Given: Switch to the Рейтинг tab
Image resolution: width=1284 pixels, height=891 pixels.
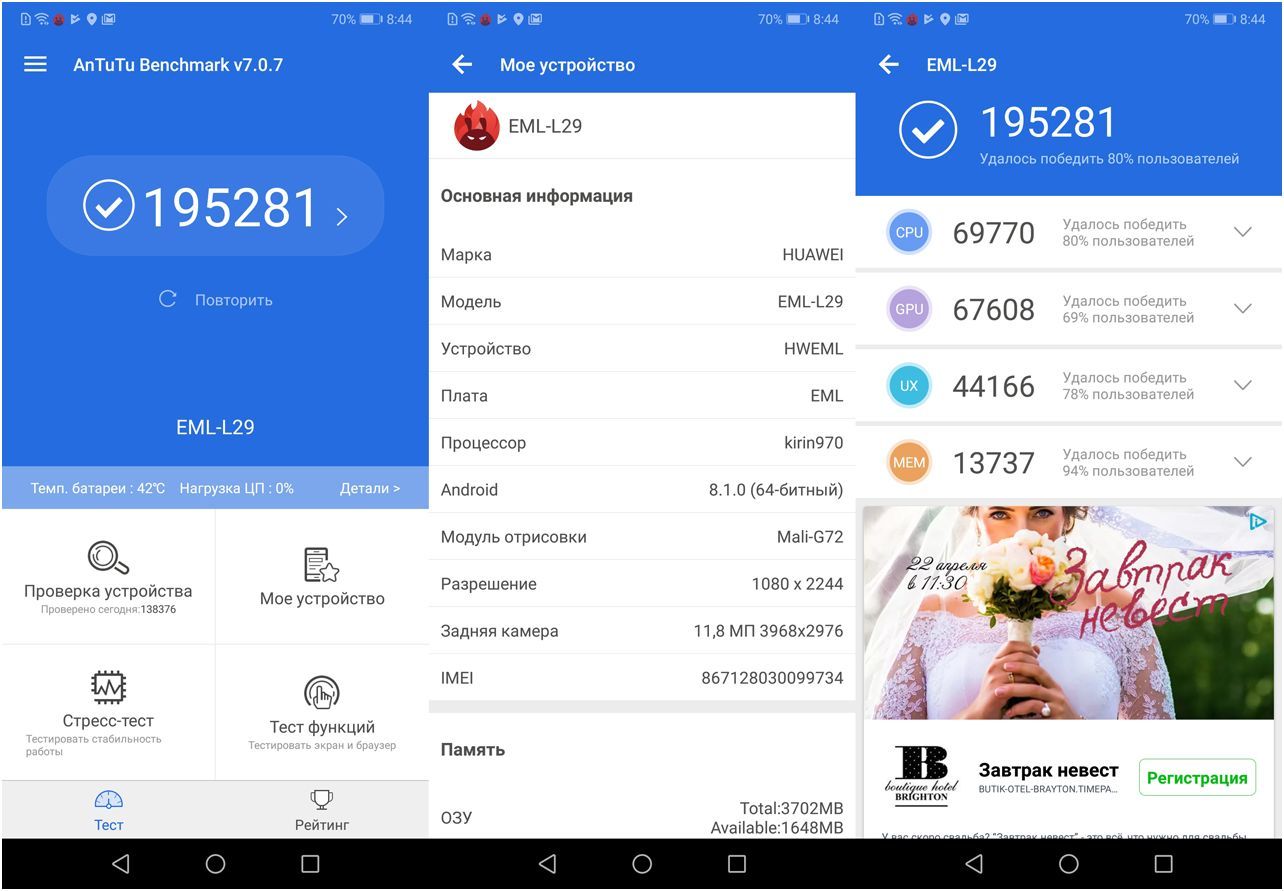Looking at the screenshot, I should point(321,810).
